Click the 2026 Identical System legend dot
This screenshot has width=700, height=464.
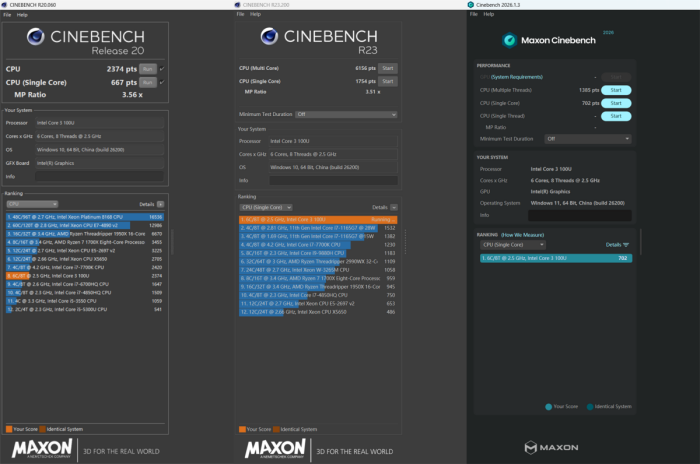590,406
